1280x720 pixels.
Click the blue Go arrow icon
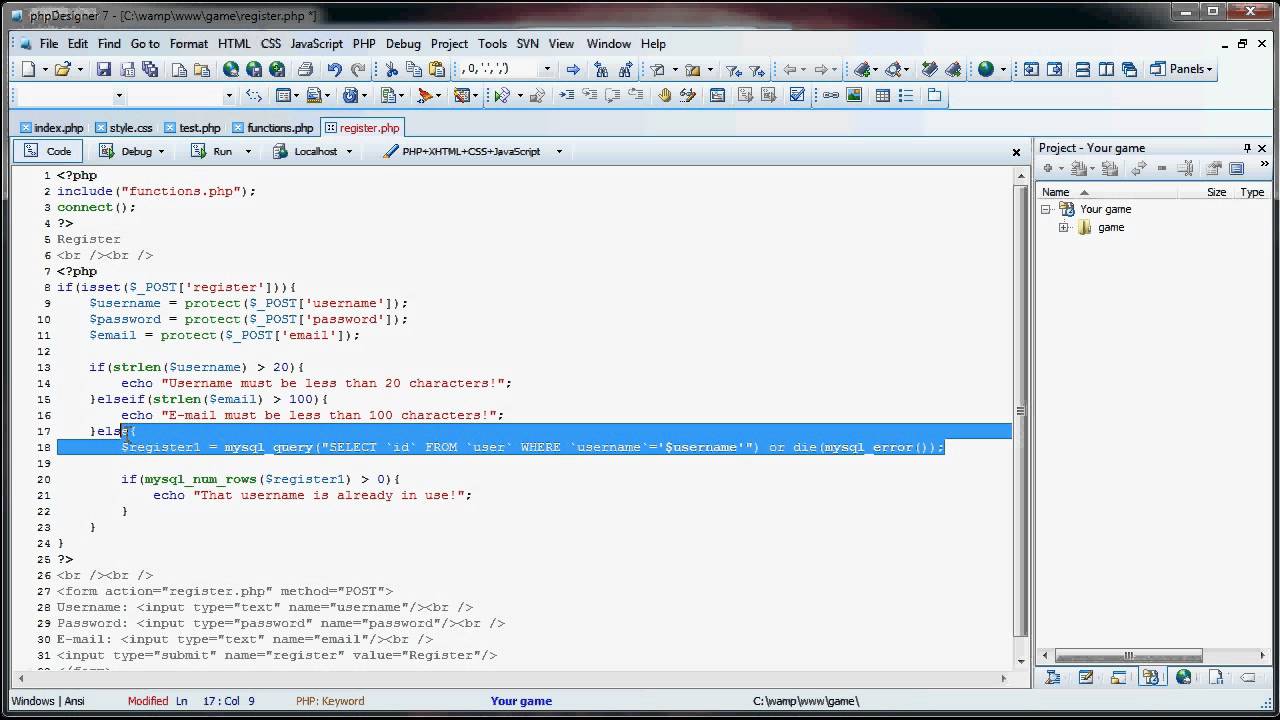(x=573, y=69)
